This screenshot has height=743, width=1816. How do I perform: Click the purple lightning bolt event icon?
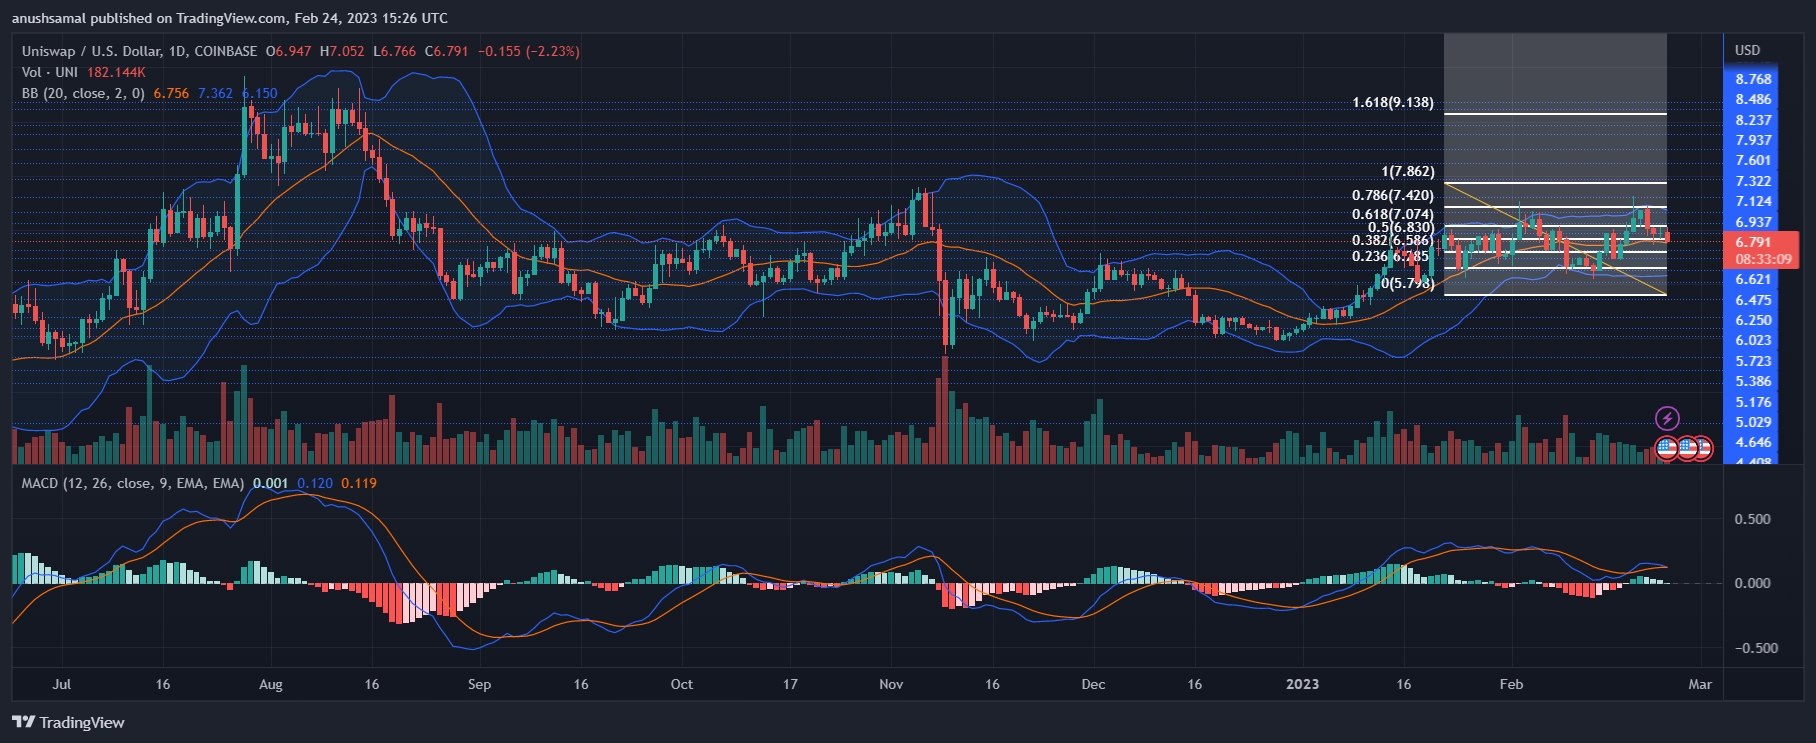tap(1667, 418)
